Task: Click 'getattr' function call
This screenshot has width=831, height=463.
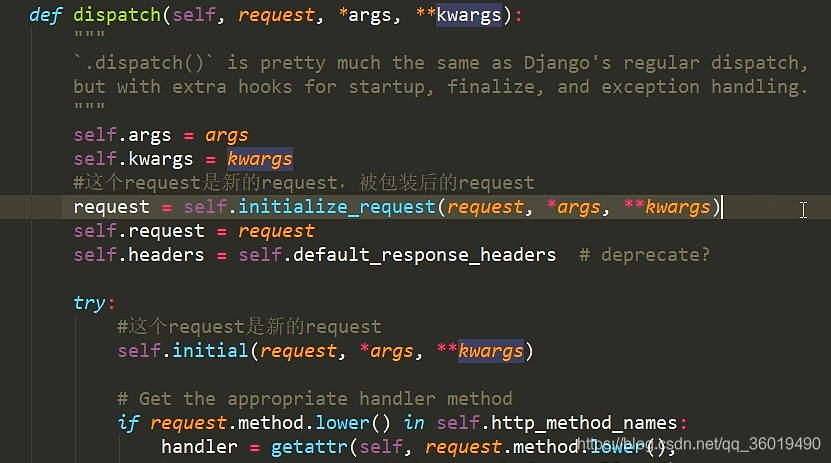Action: click(x=309, y=447)
